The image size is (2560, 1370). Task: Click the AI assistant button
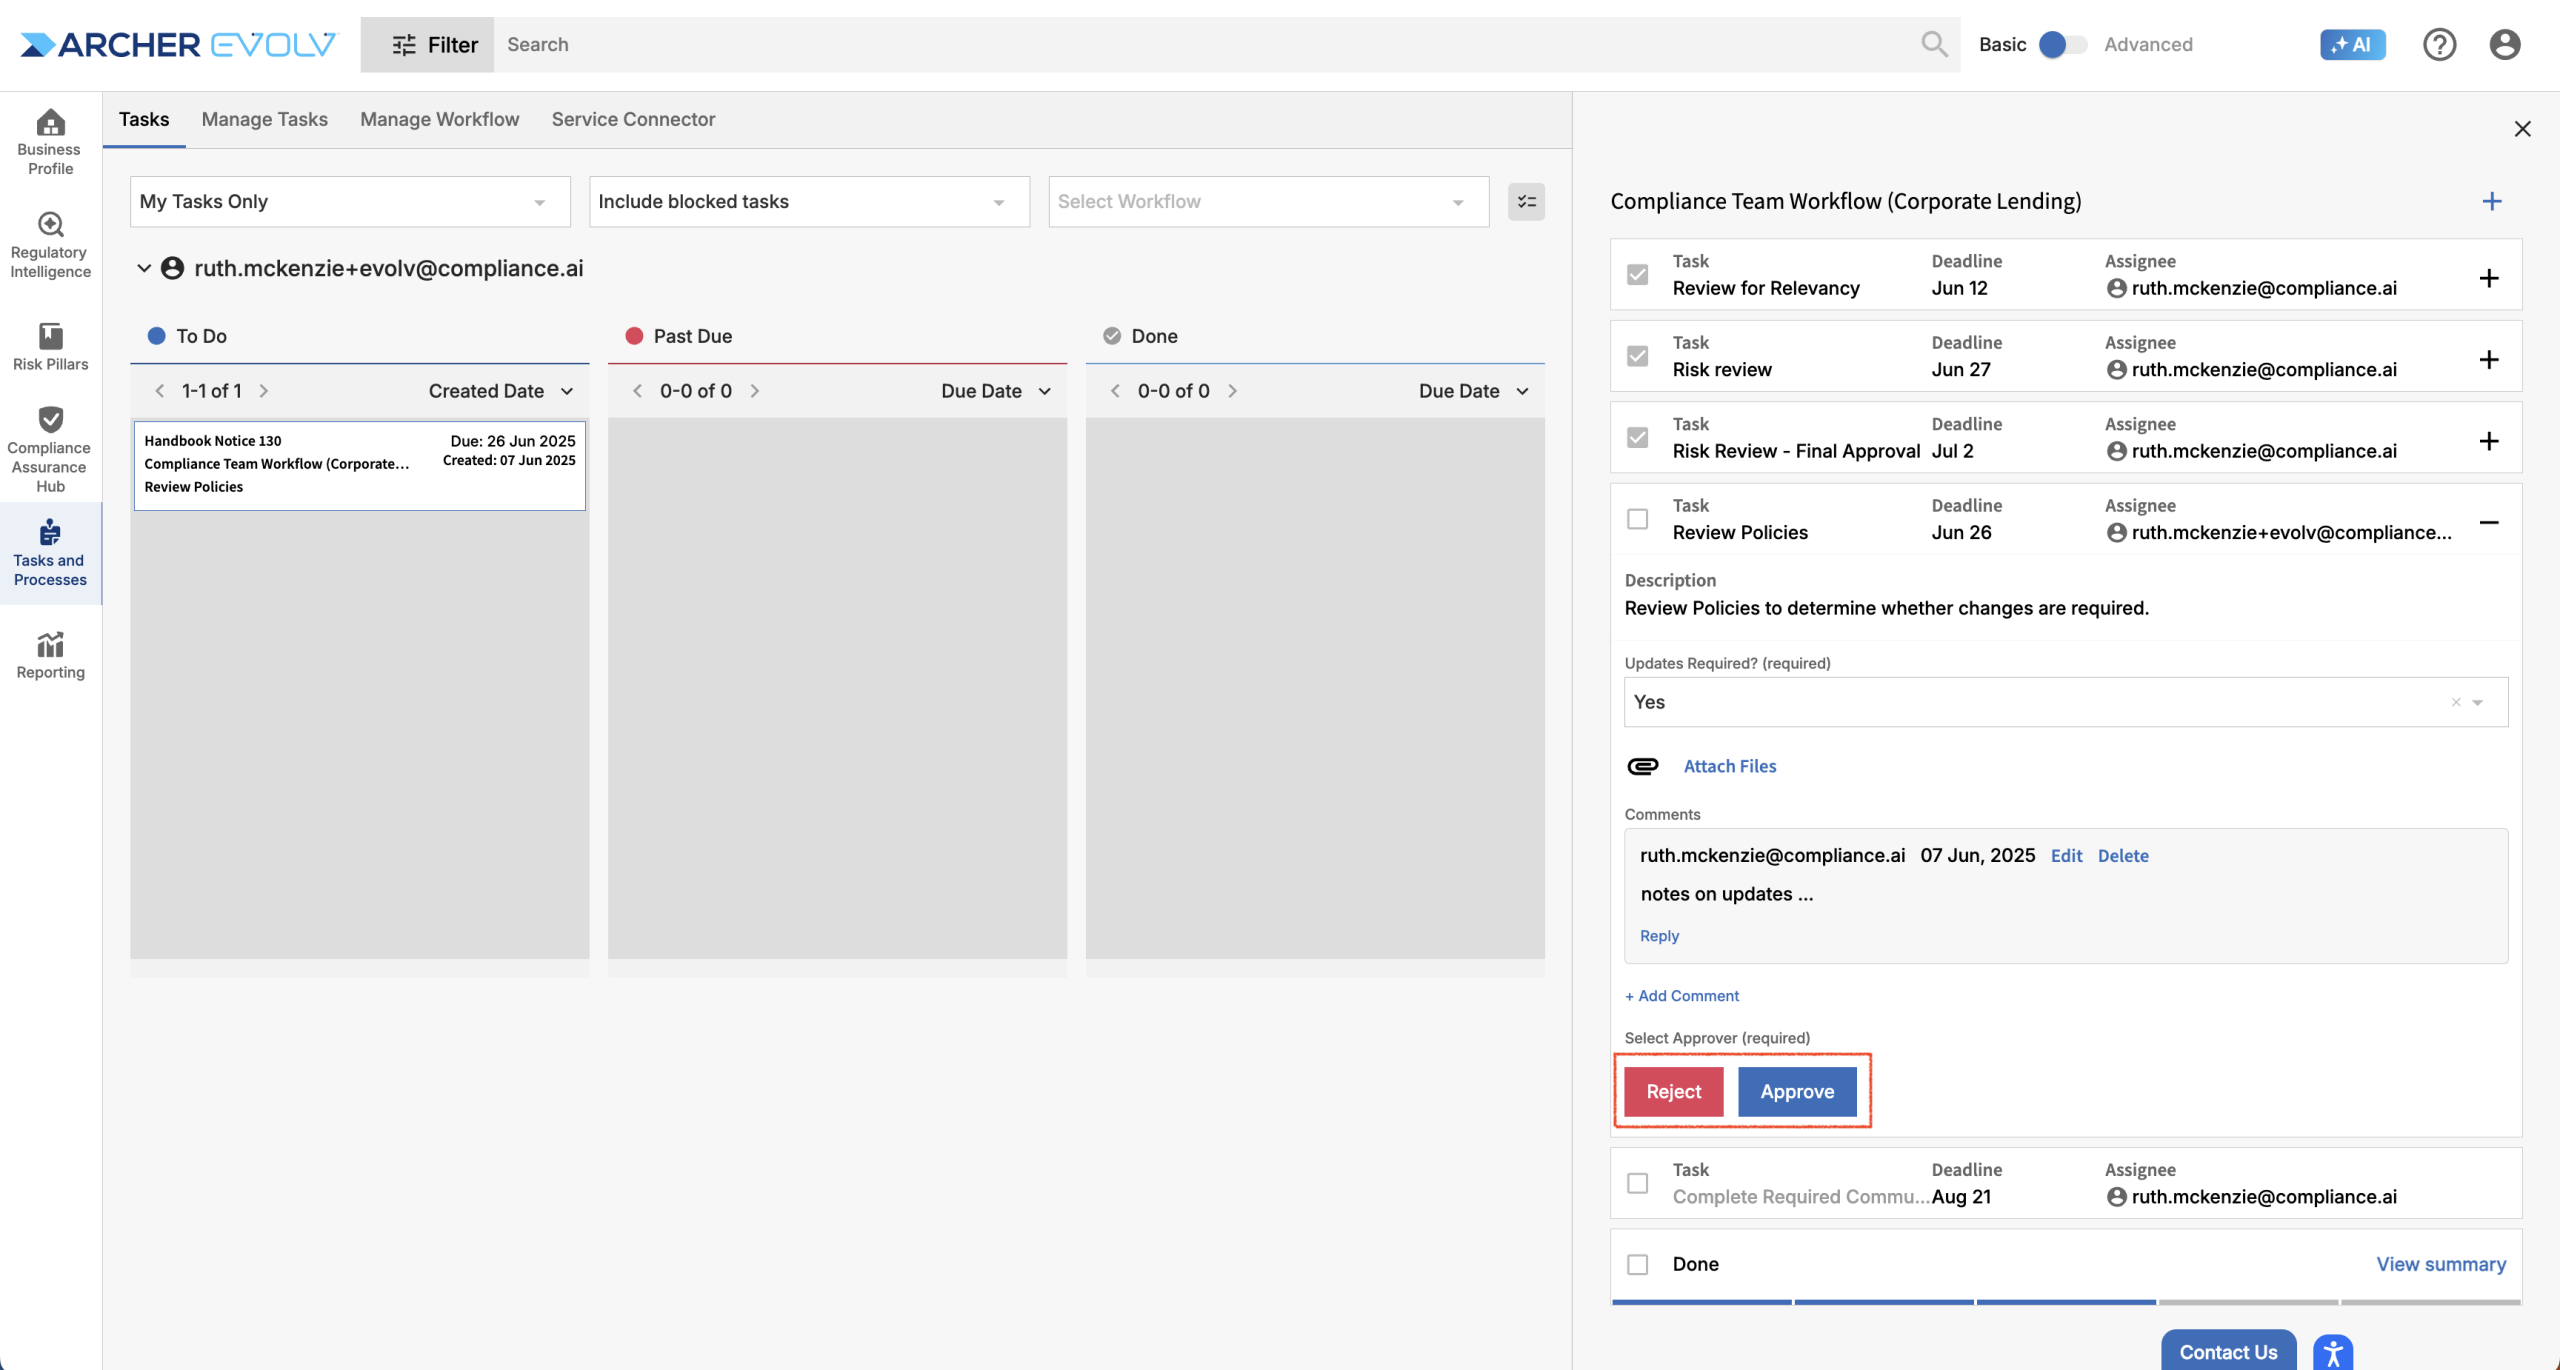[x=2352, y=44]
